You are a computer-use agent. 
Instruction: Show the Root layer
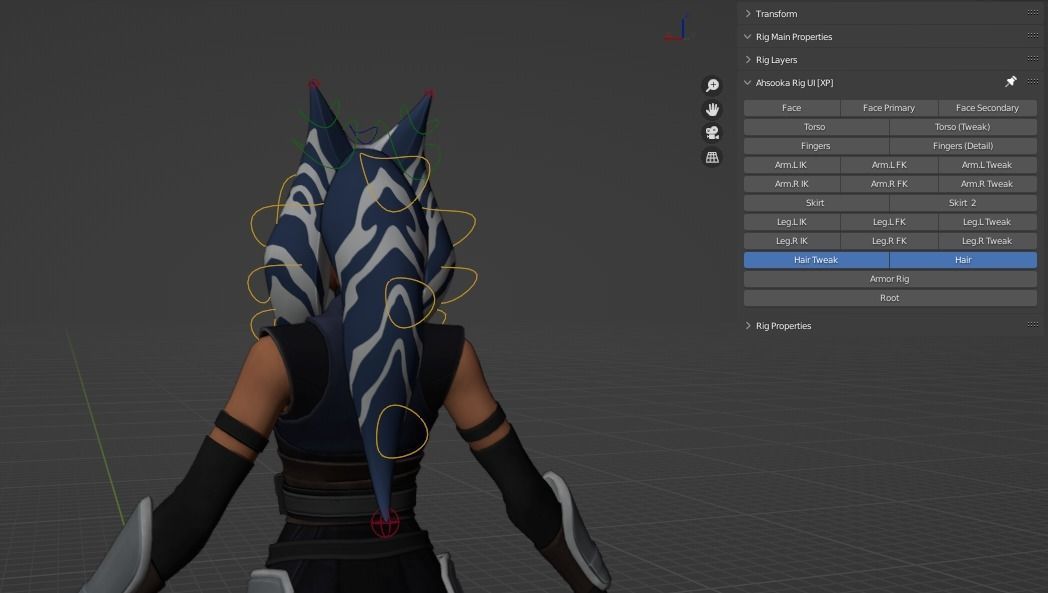coord(890,298)
